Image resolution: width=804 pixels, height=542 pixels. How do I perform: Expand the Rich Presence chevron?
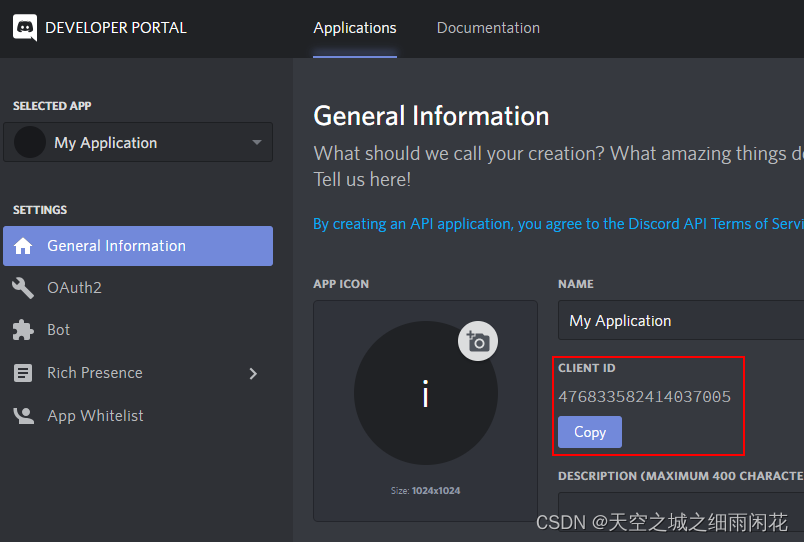click(x=253, y=373)
